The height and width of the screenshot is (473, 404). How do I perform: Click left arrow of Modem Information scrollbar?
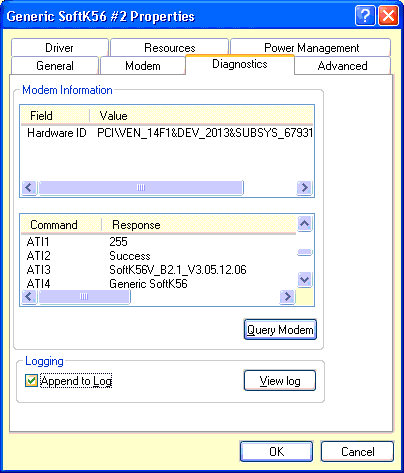coord(29,188)
